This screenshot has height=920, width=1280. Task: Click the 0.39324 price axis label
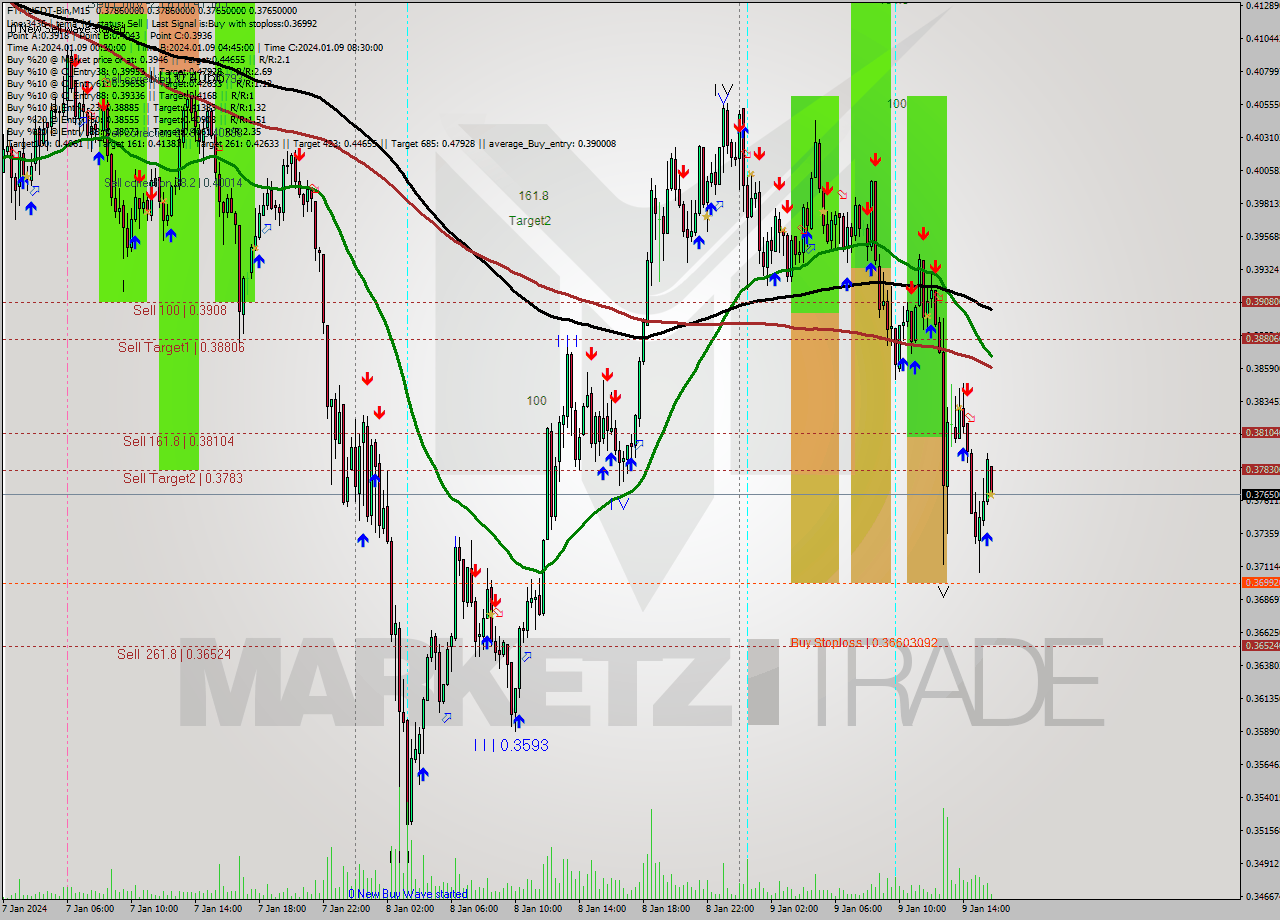pos(1262,269)
